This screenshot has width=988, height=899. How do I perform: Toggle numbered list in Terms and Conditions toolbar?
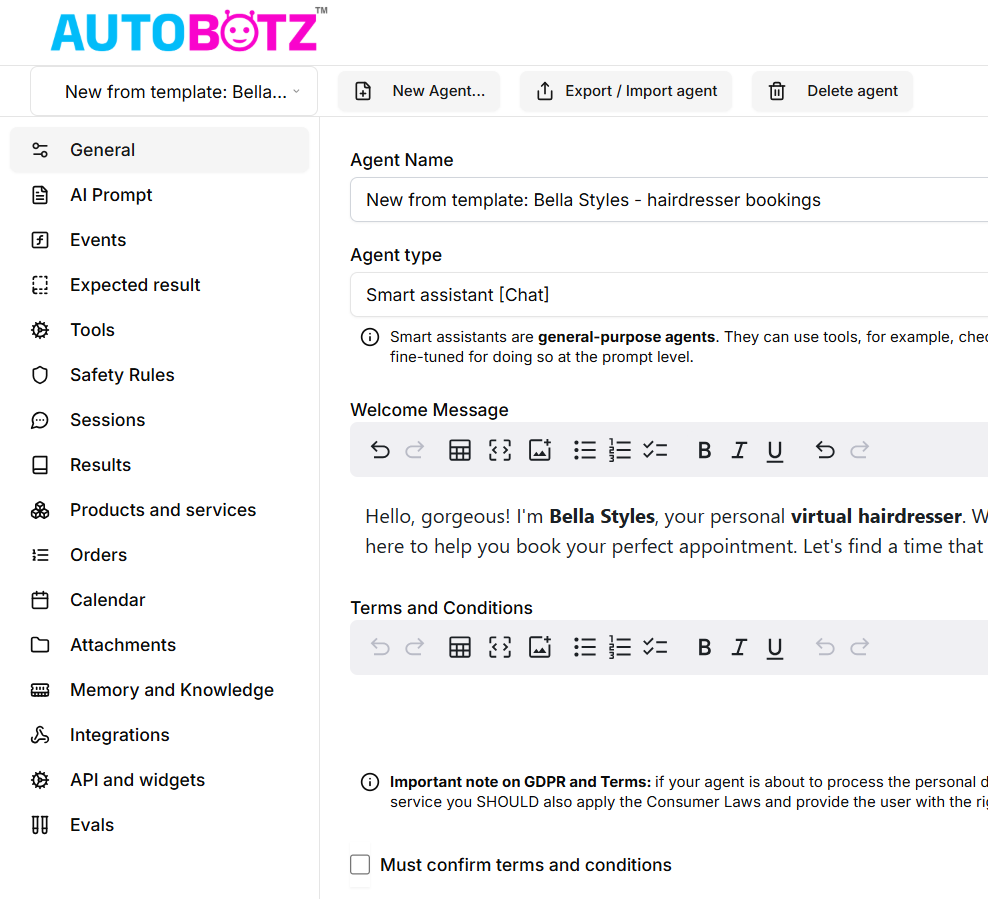620,647
